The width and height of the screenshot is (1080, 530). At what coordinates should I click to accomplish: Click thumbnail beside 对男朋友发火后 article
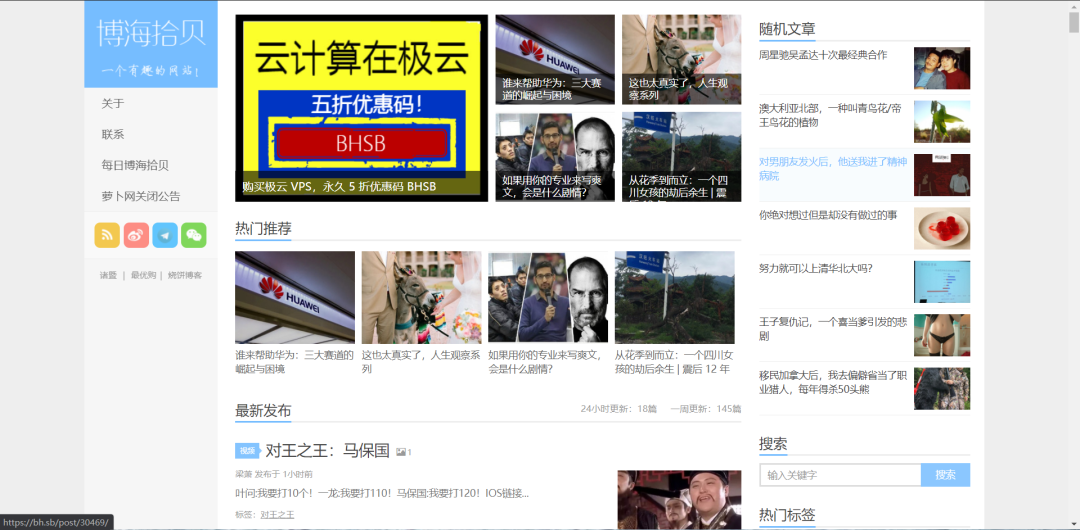pyautogui.click(x=942, y=175)
